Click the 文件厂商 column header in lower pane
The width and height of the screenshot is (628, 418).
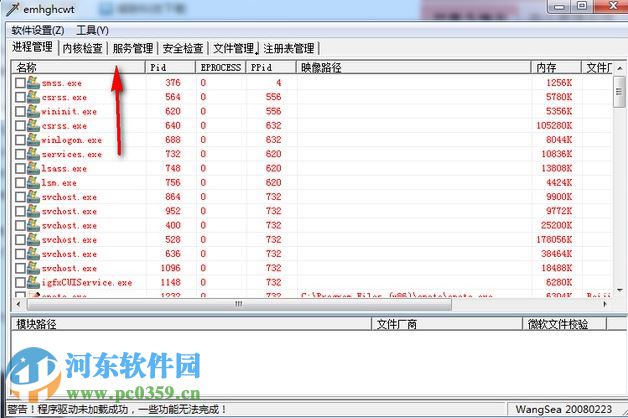(x=447, y=324)
